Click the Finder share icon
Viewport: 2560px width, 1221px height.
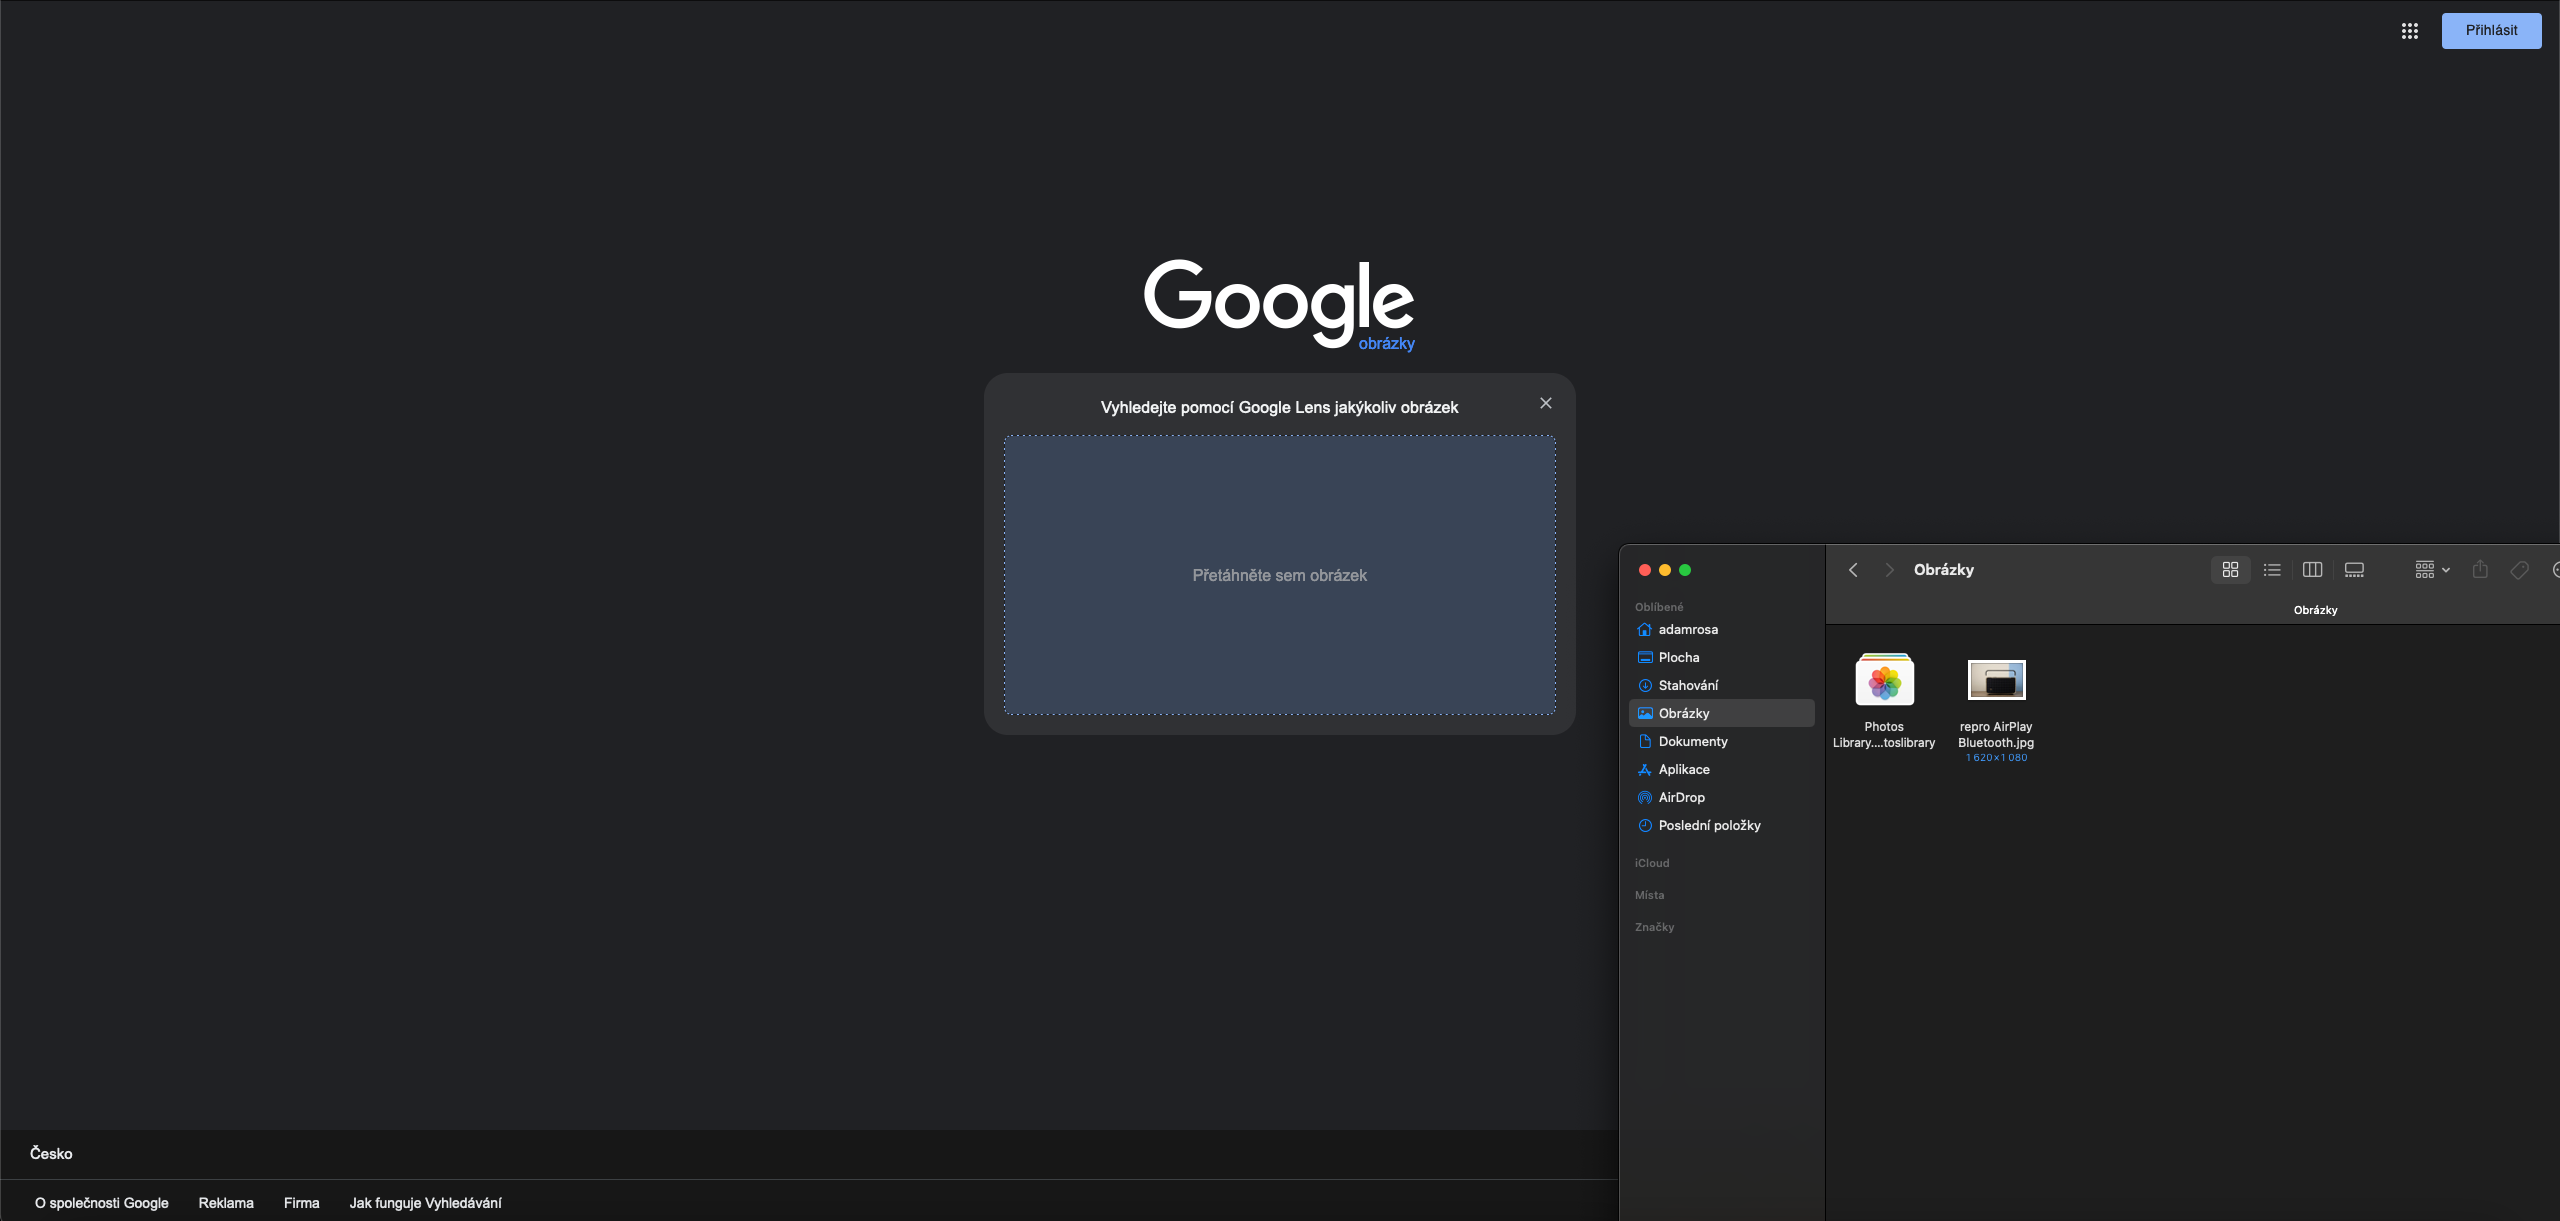[2480, 570]
